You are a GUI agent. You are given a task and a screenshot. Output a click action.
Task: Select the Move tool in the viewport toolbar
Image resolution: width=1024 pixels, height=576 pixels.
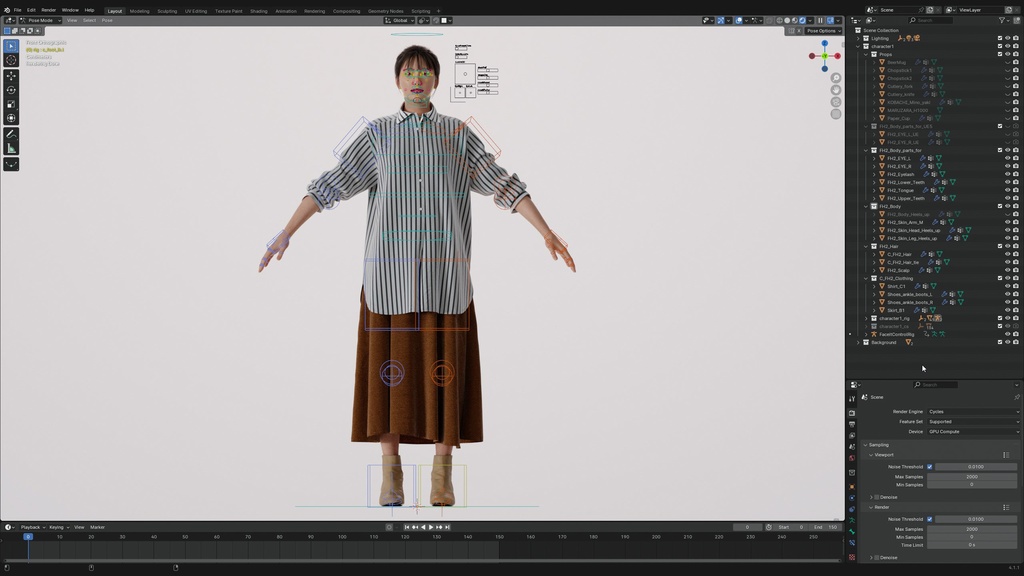(11, 75)
